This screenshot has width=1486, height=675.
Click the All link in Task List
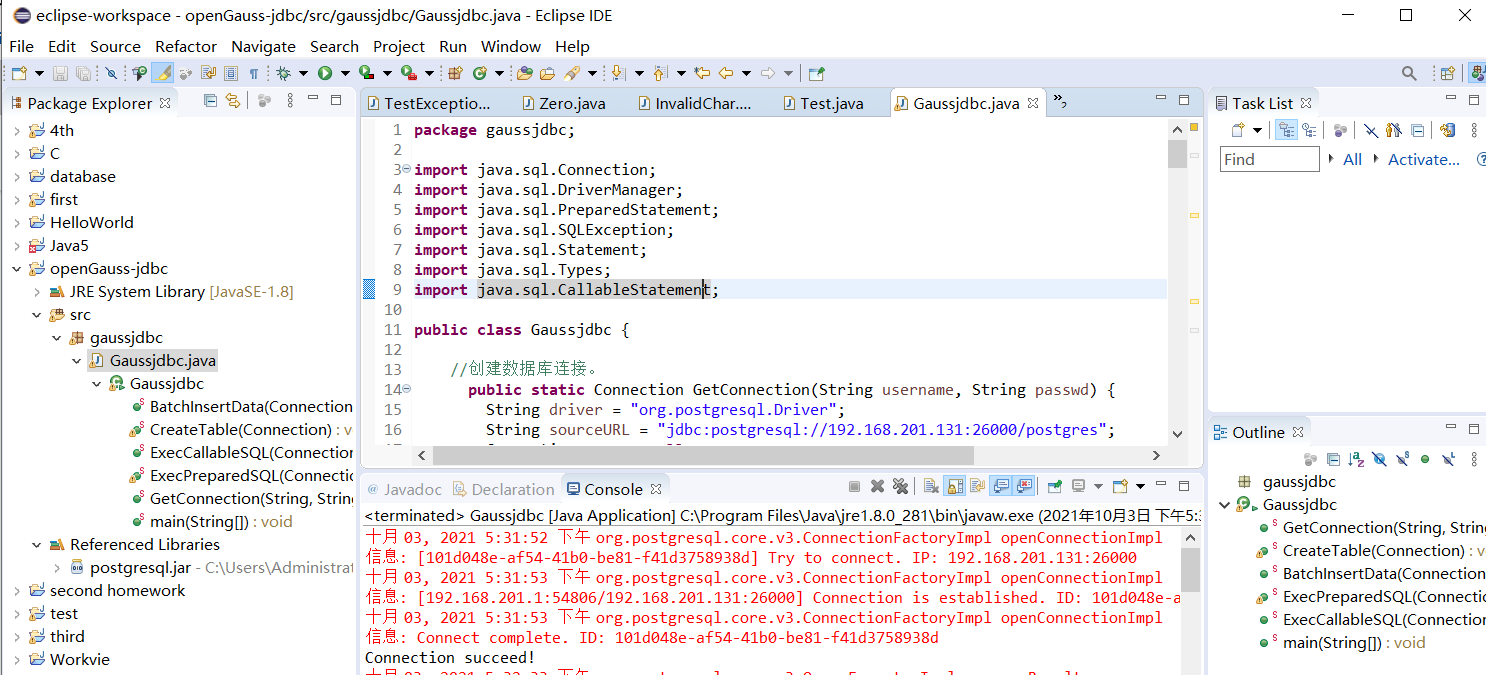tap(1352, 159)
